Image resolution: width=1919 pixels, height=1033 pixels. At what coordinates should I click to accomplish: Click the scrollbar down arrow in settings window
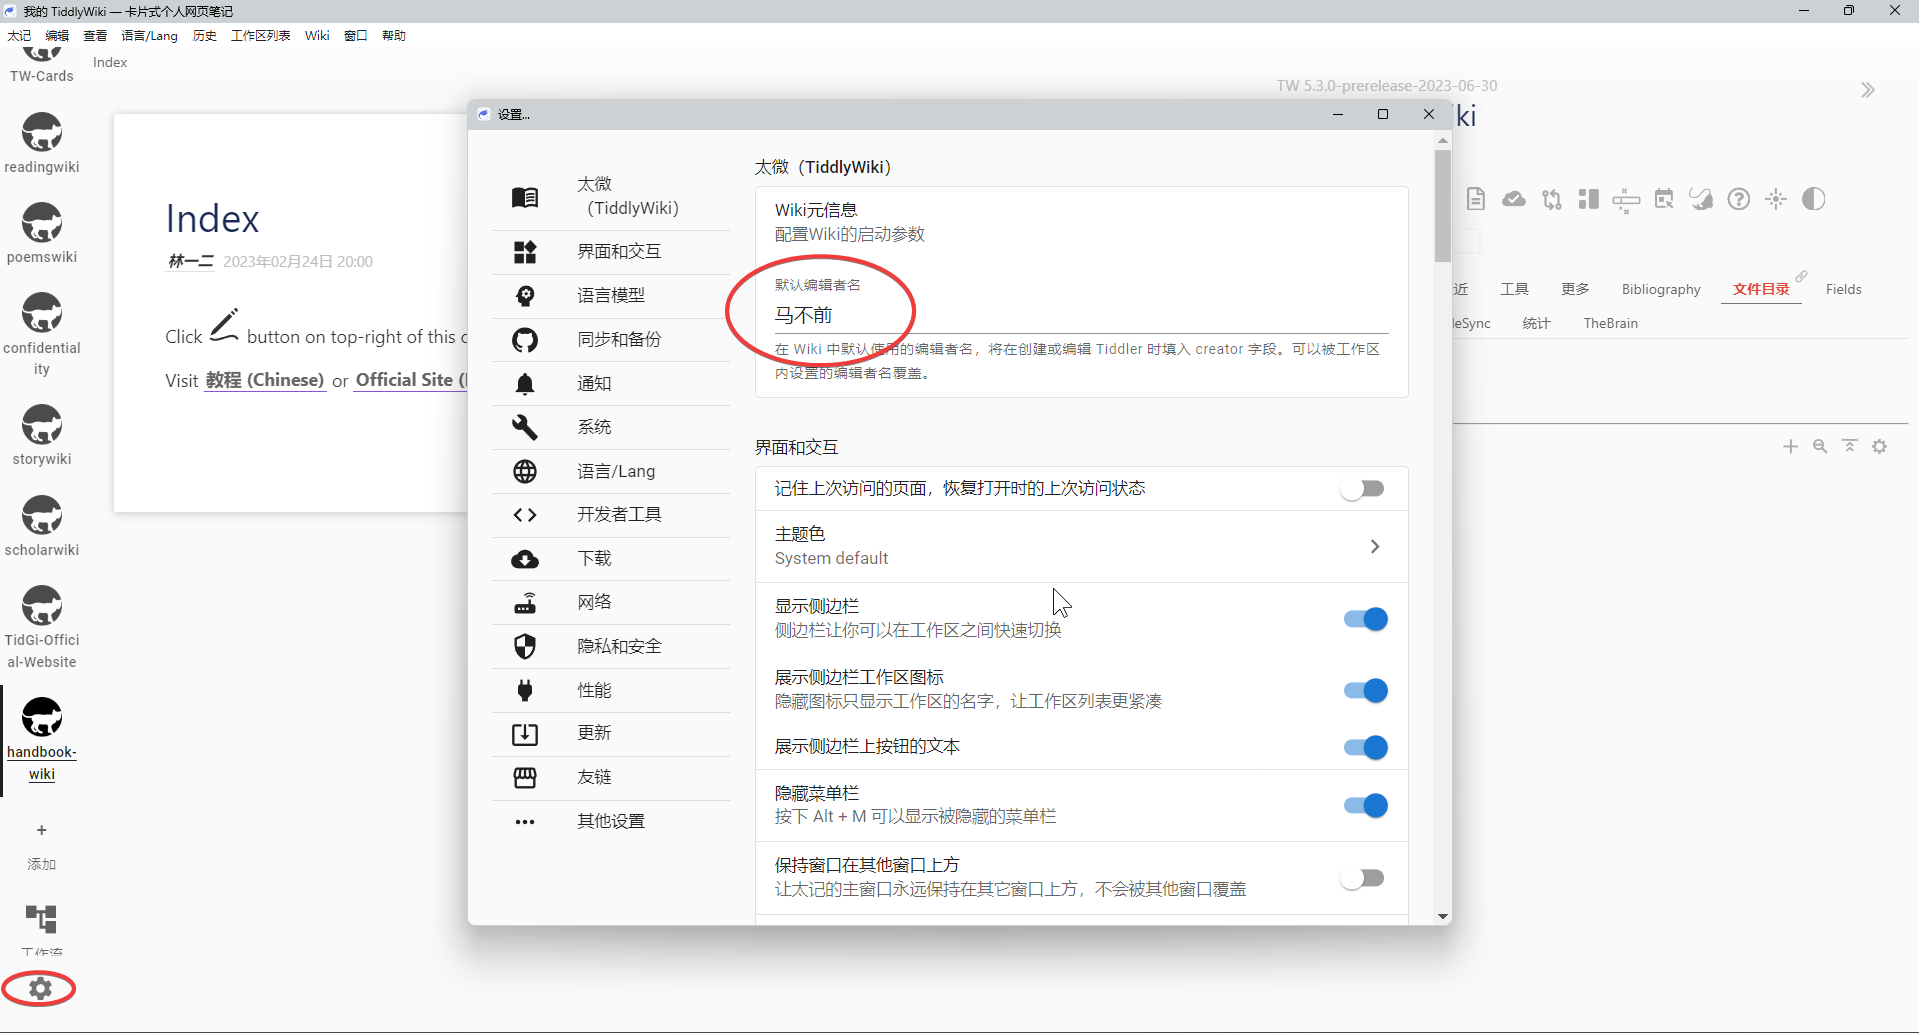(1442, 916)
